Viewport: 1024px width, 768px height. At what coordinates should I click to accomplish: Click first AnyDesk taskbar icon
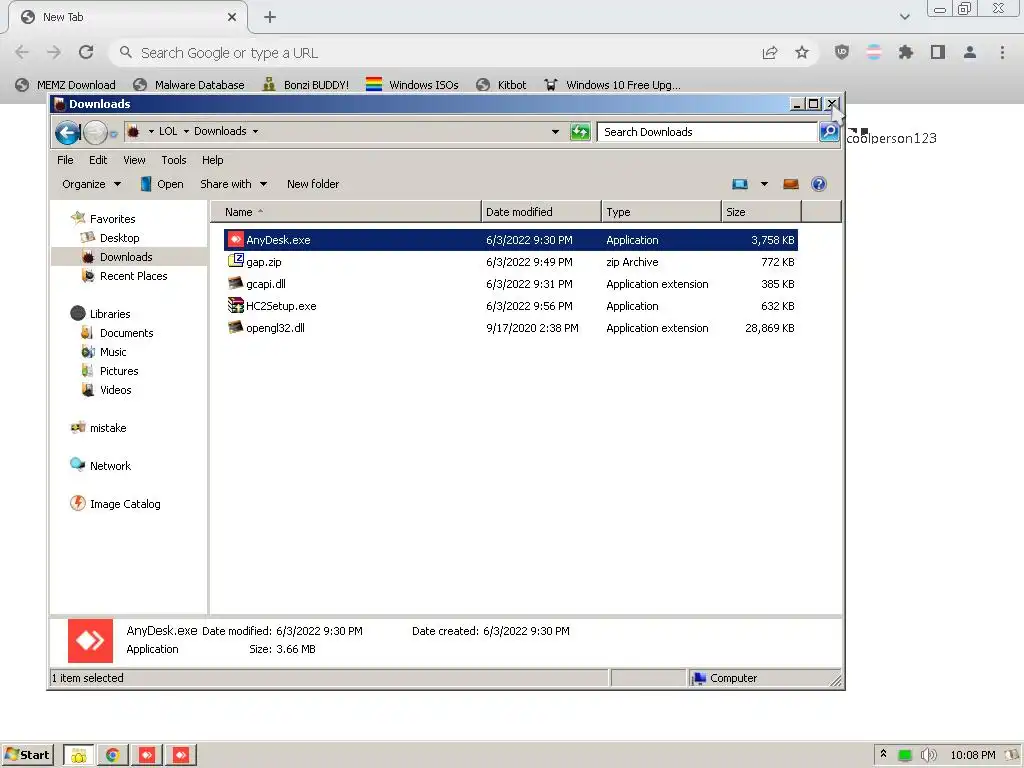[x=146, y=755]
